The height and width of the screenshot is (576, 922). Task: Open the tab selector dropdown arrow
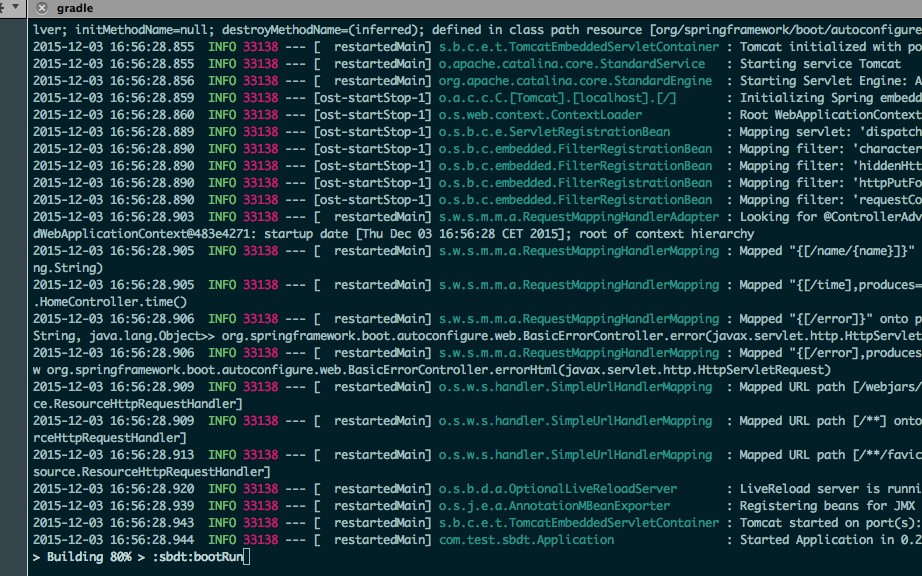[13, 7]
